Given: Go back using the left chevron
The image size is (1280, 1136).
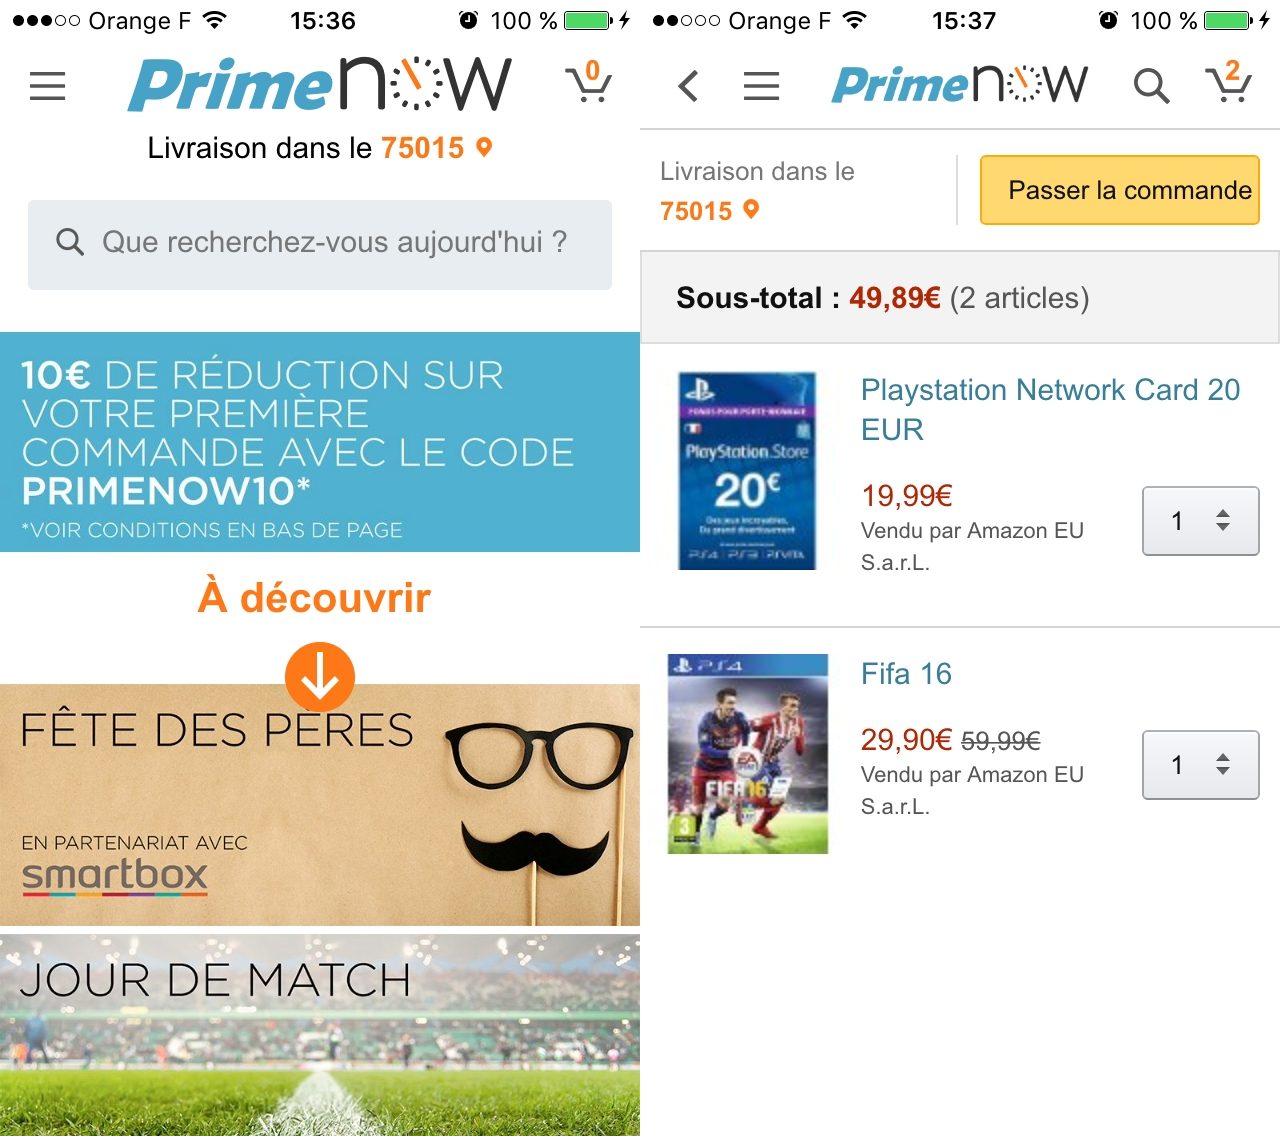Looking at the screenshot, I should point(688,86).
